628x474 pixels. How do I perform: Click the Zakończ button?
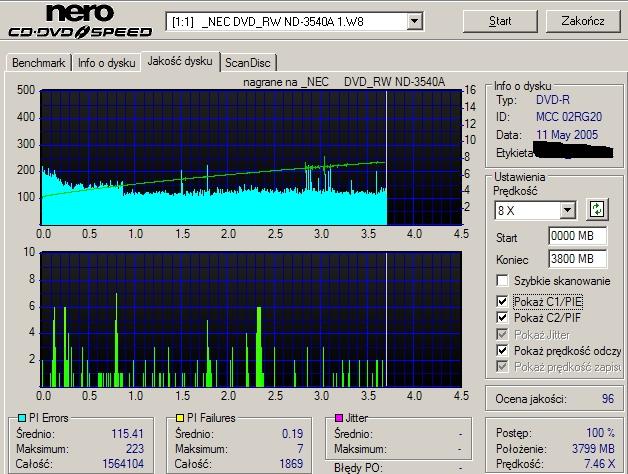click(583, 21)
